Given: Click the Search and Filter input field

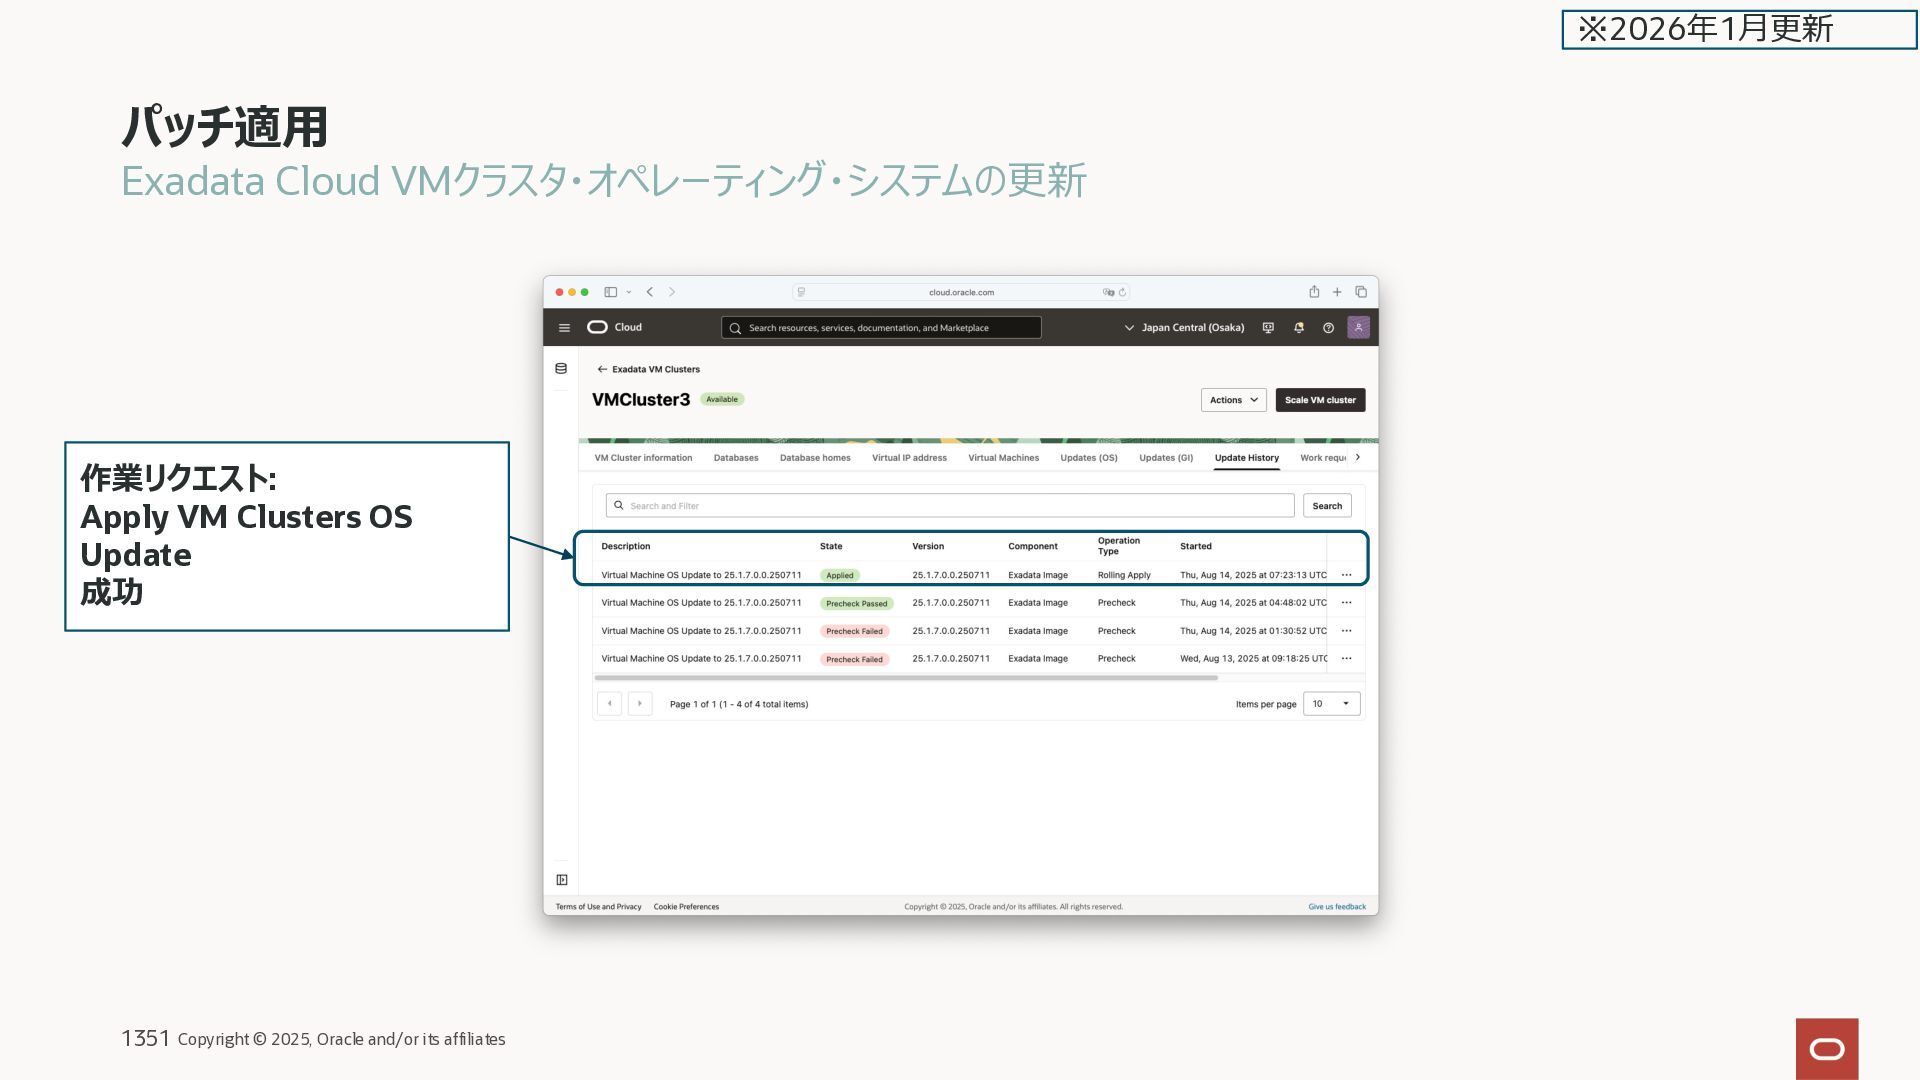Looking at the screenshot, I should coord(950,506).
